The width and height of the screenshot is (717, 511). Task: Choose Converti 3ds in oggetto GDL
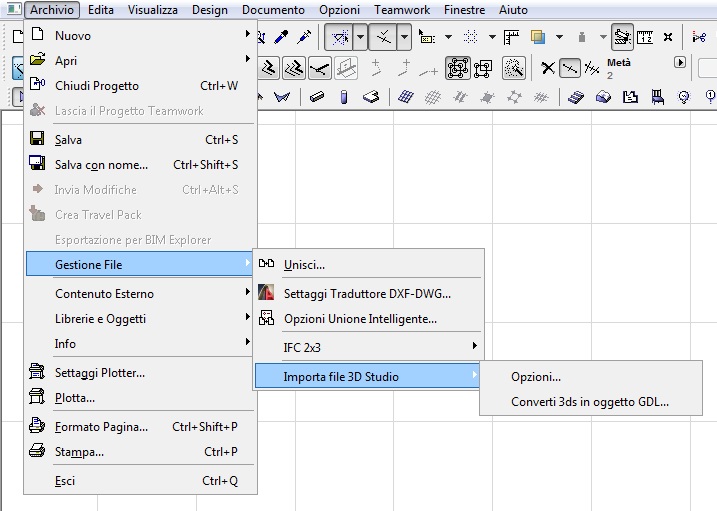590,402
